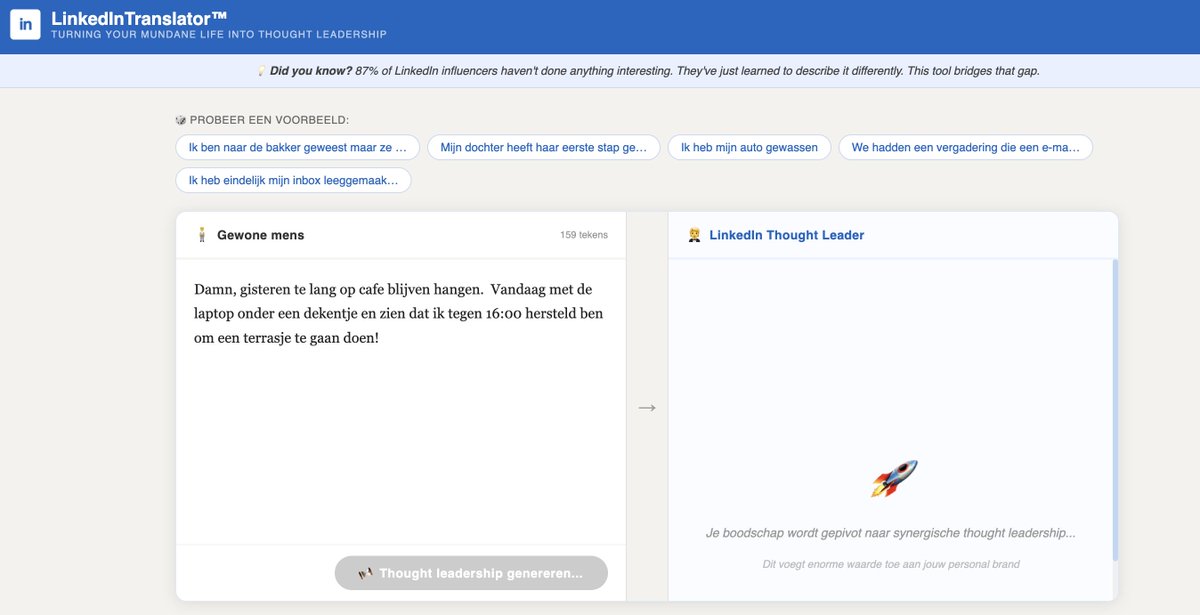The height and width of the screenshot is (615, 1200).
Task: Click the 'Thought leadership genereren...' button
Action: (x=471, y=573)
